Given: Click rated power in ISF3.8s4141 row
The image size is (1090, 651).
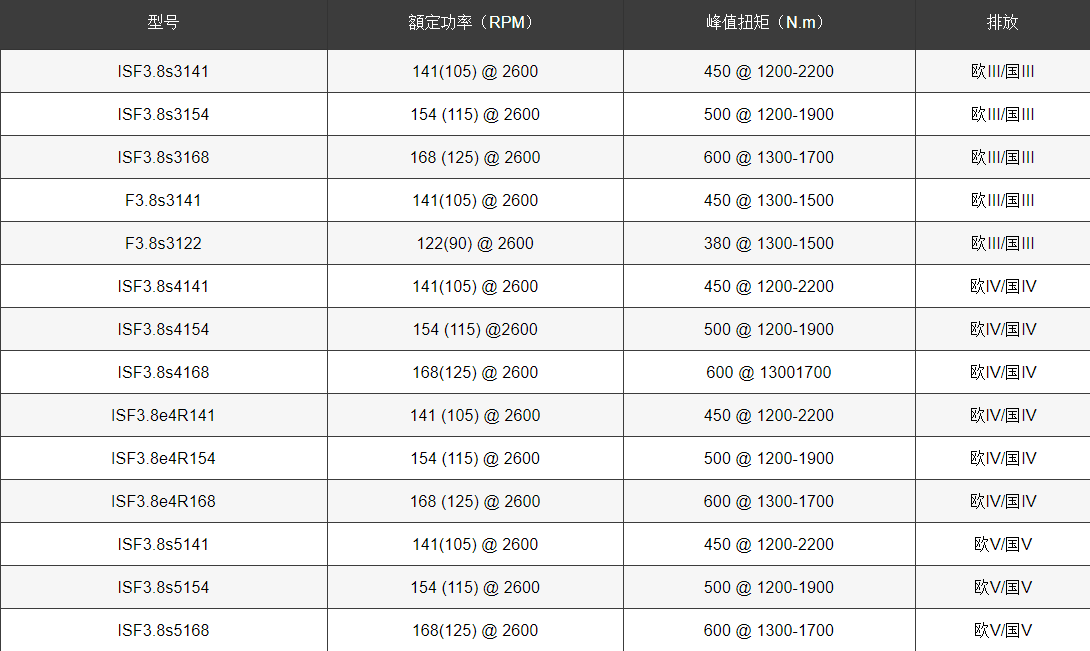Looking at the screenshot, I should (475, 287).
